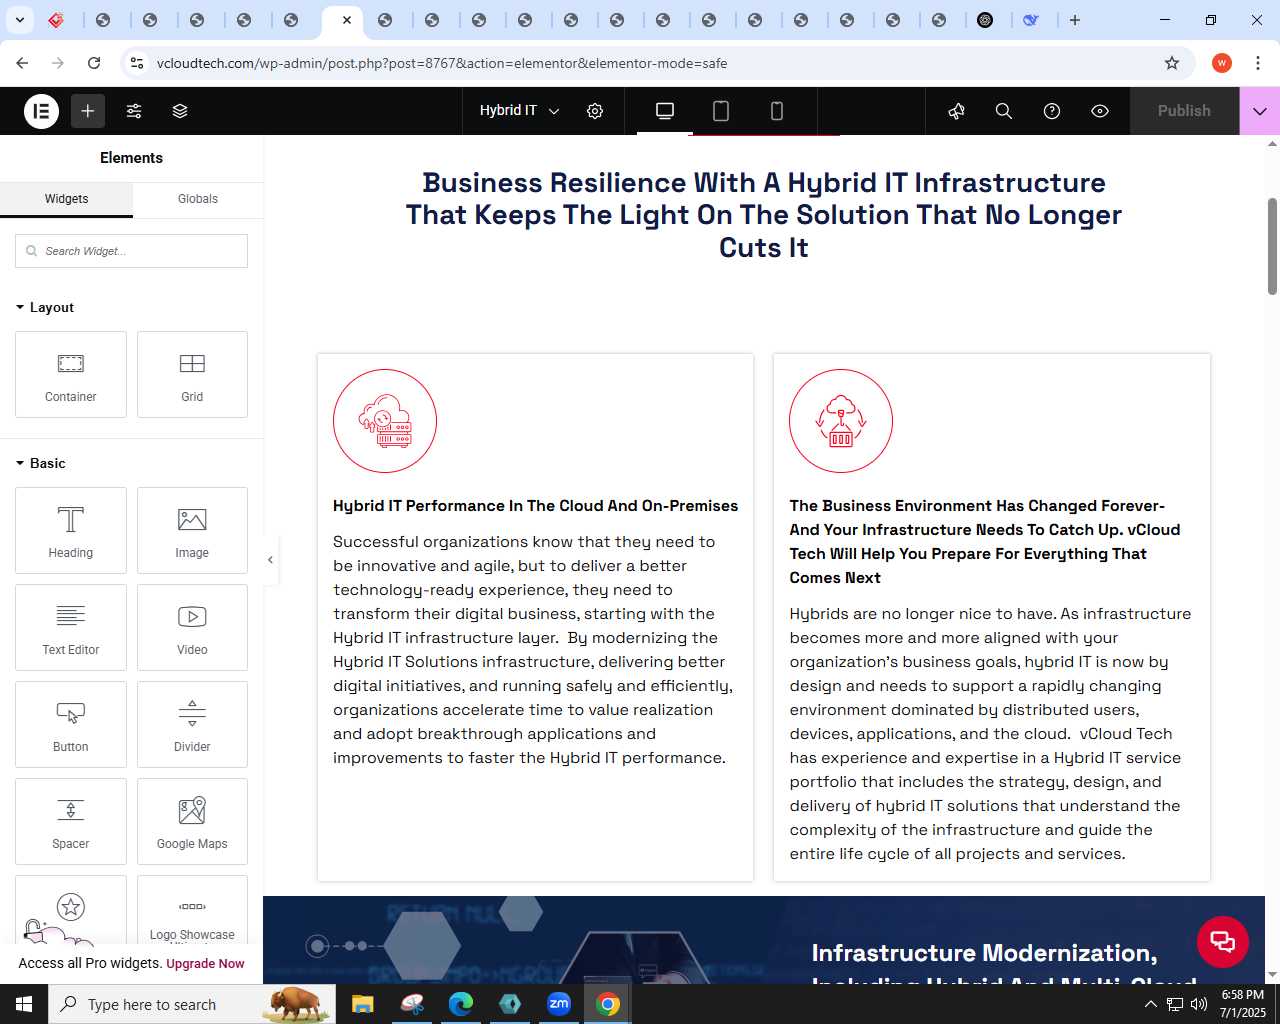
Task: Open What's New megaphone icon
Action: tap(956, 111)
